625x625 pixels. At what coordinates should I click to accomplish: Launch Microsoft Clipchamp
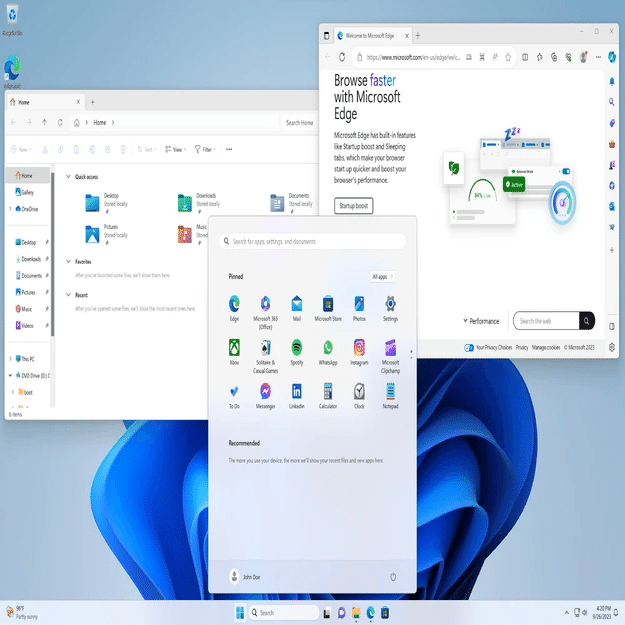(x=390, y=356)
